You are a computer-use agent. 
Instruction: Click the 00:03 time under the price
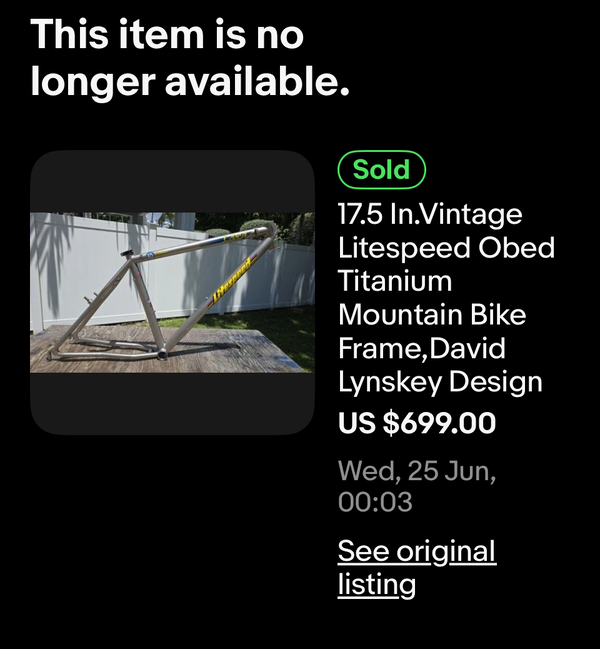tap(375, 502)
